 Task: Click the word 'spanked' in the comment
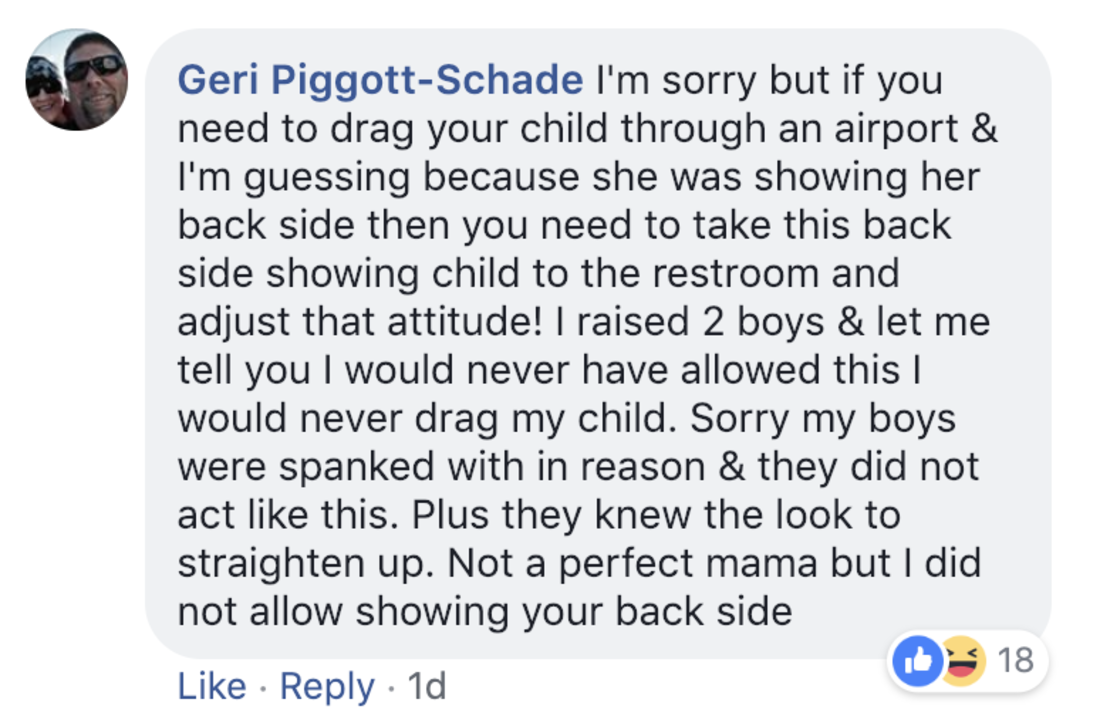(356, 468)
